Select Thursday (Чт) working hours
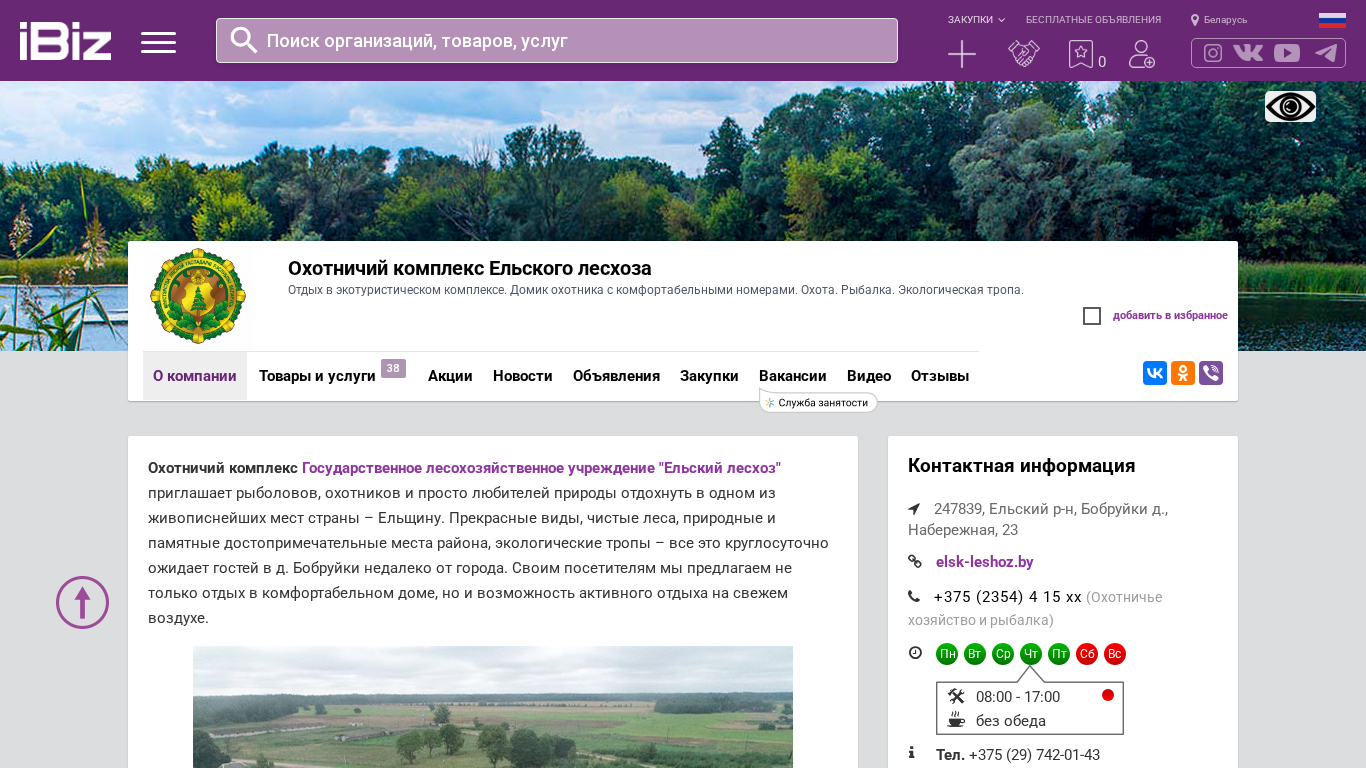1366x768 pixels. click(x=1031, y=654)
